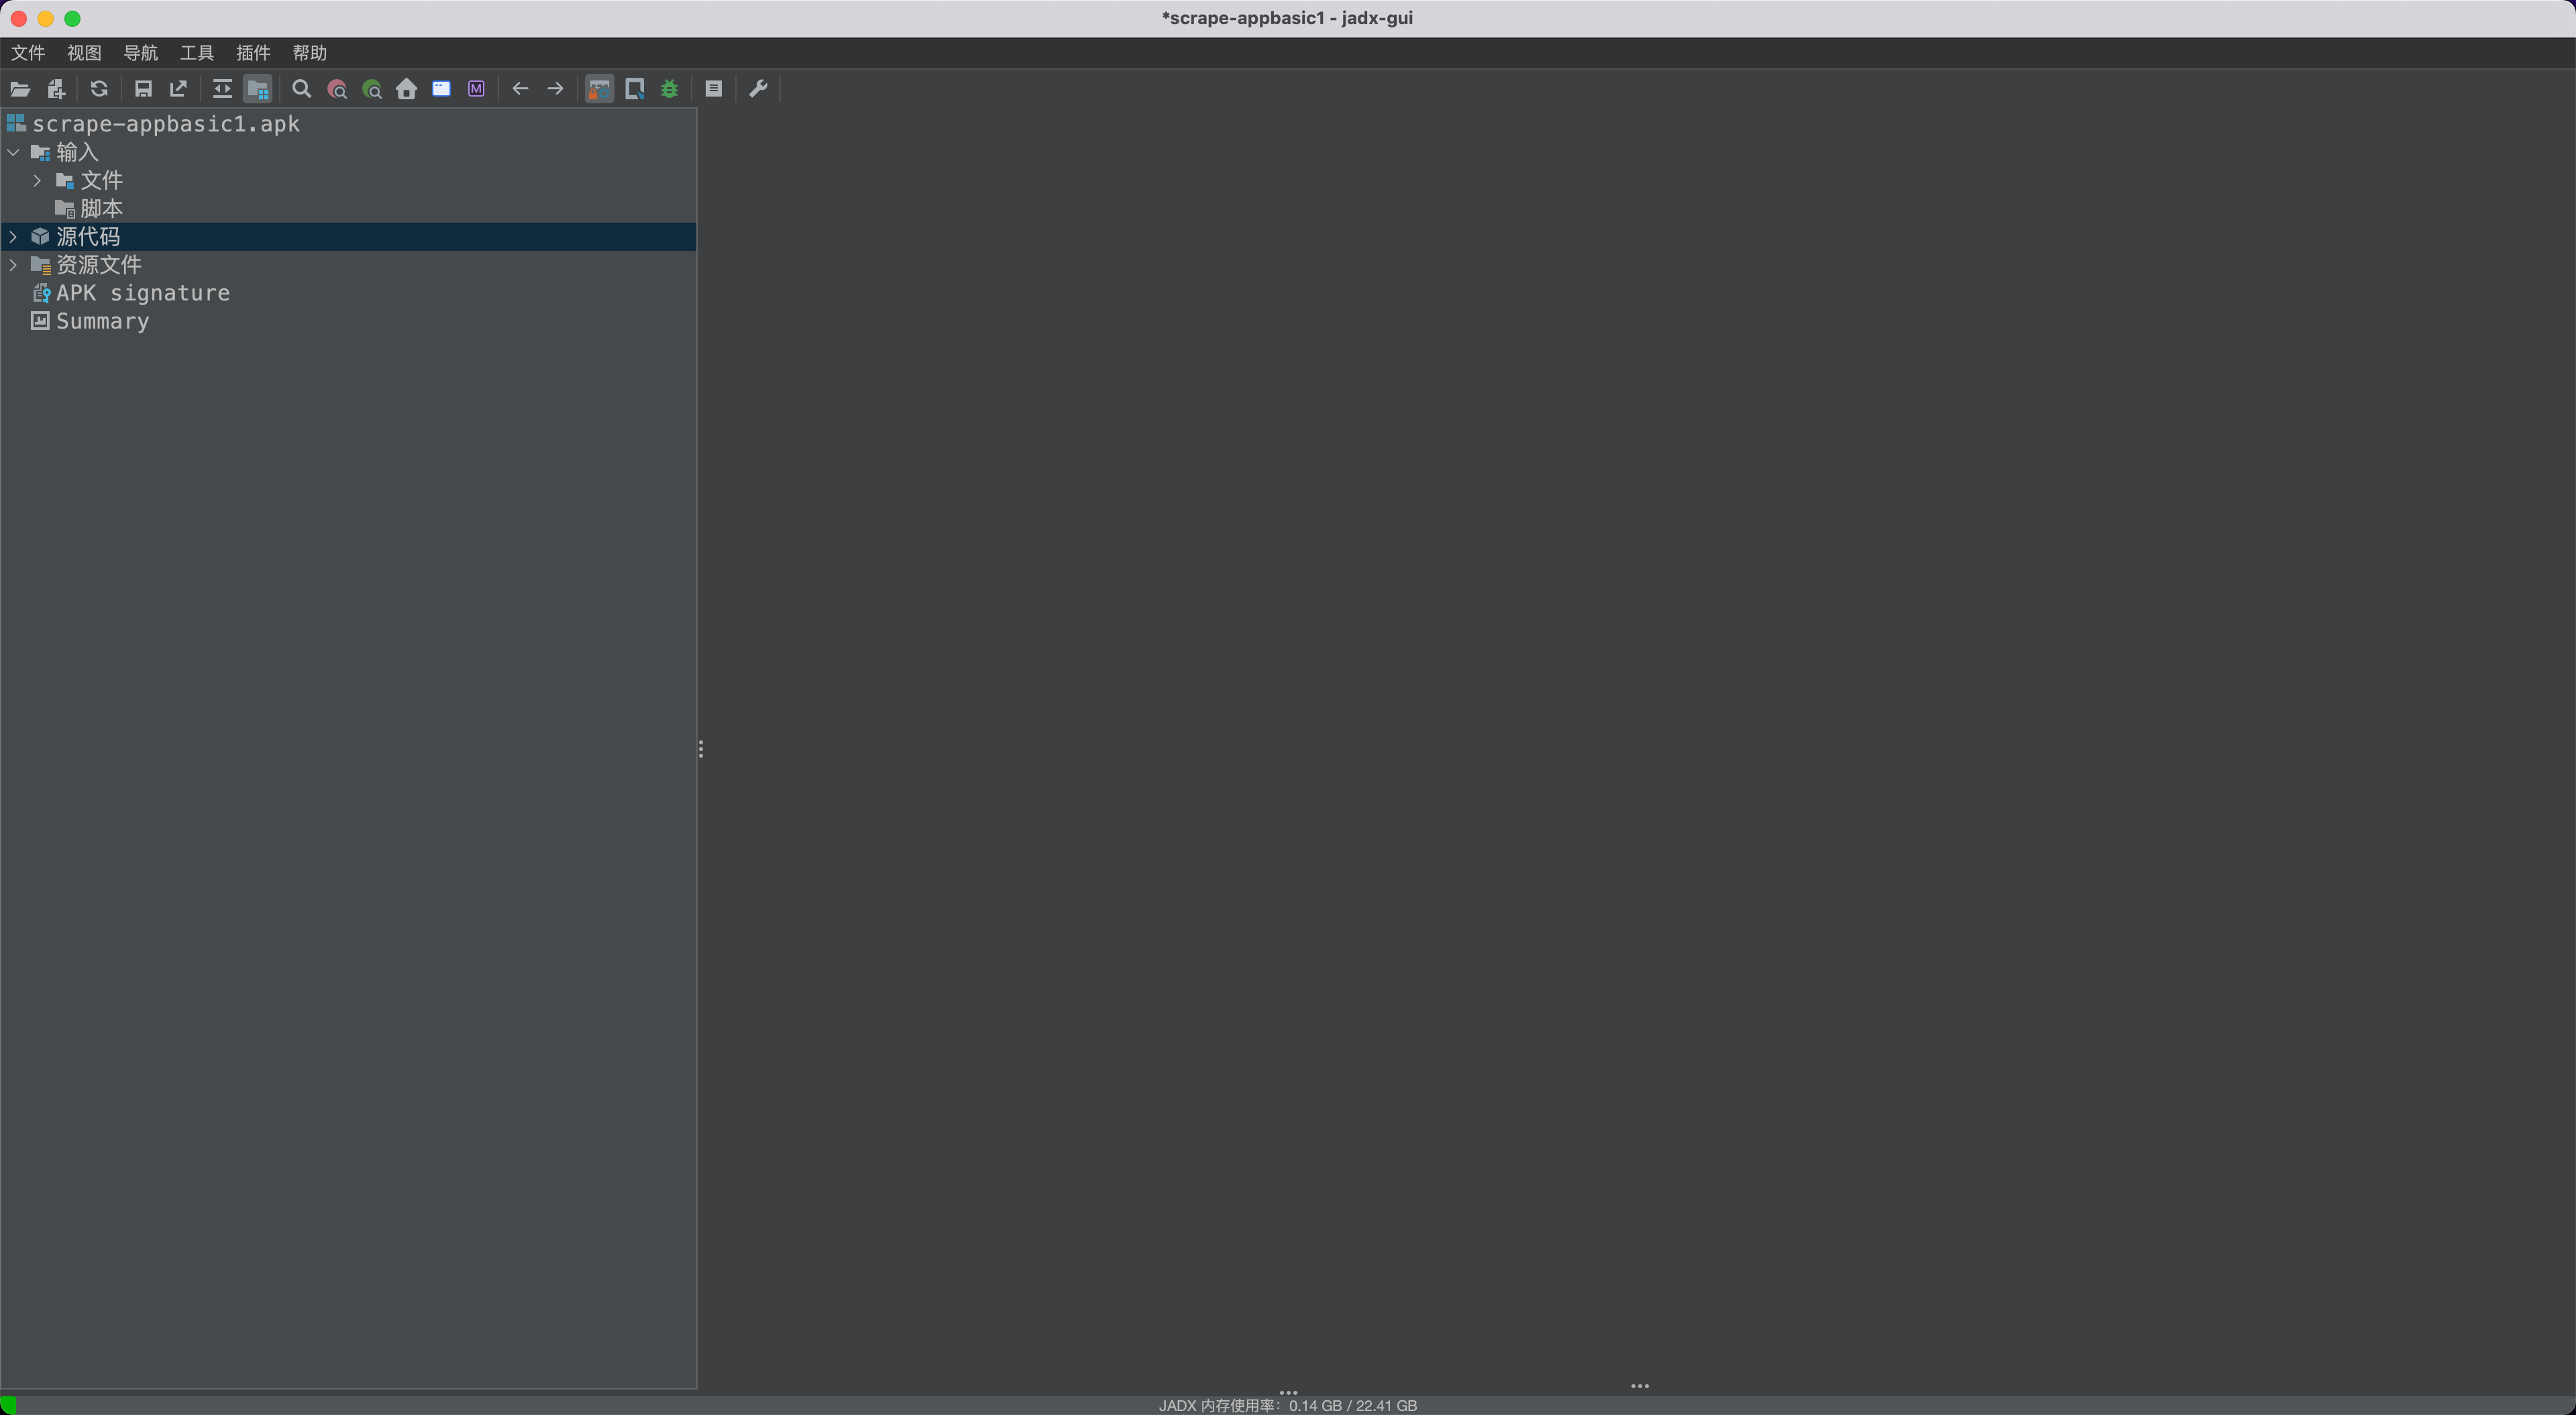2576x1415 pixels.
Task: Expand the 源代码 tree node
Action: pos(13,237)
